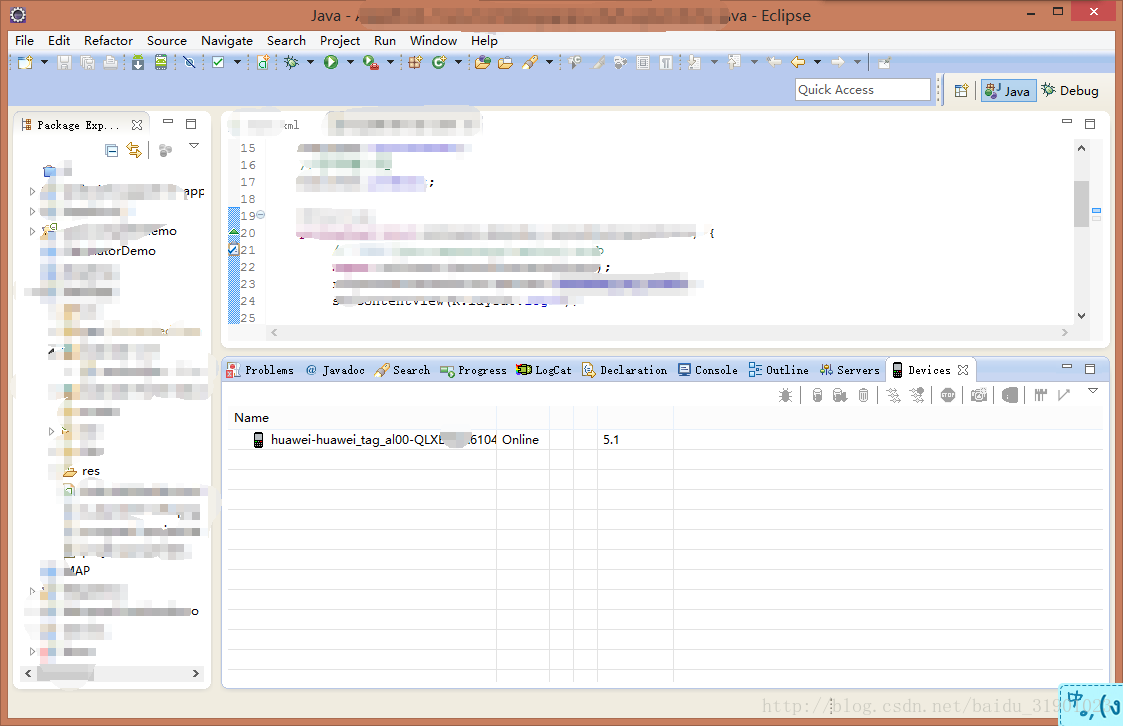Open the Devices view menu triangle
Screen dimensions: 1123x726
point(1093,391)
